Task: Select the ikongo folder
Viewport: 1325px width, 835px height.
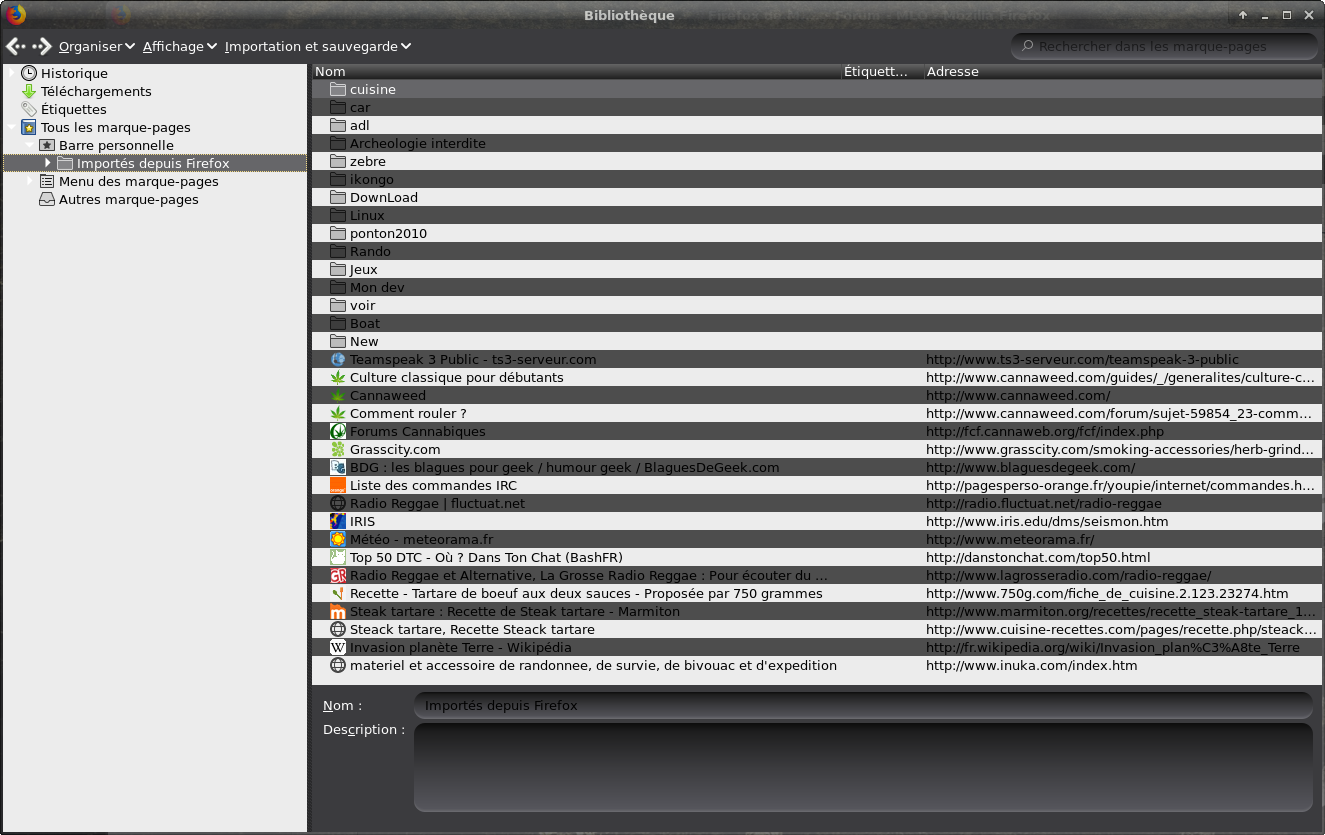Action: pyautogui.click(x=816, y=179)
